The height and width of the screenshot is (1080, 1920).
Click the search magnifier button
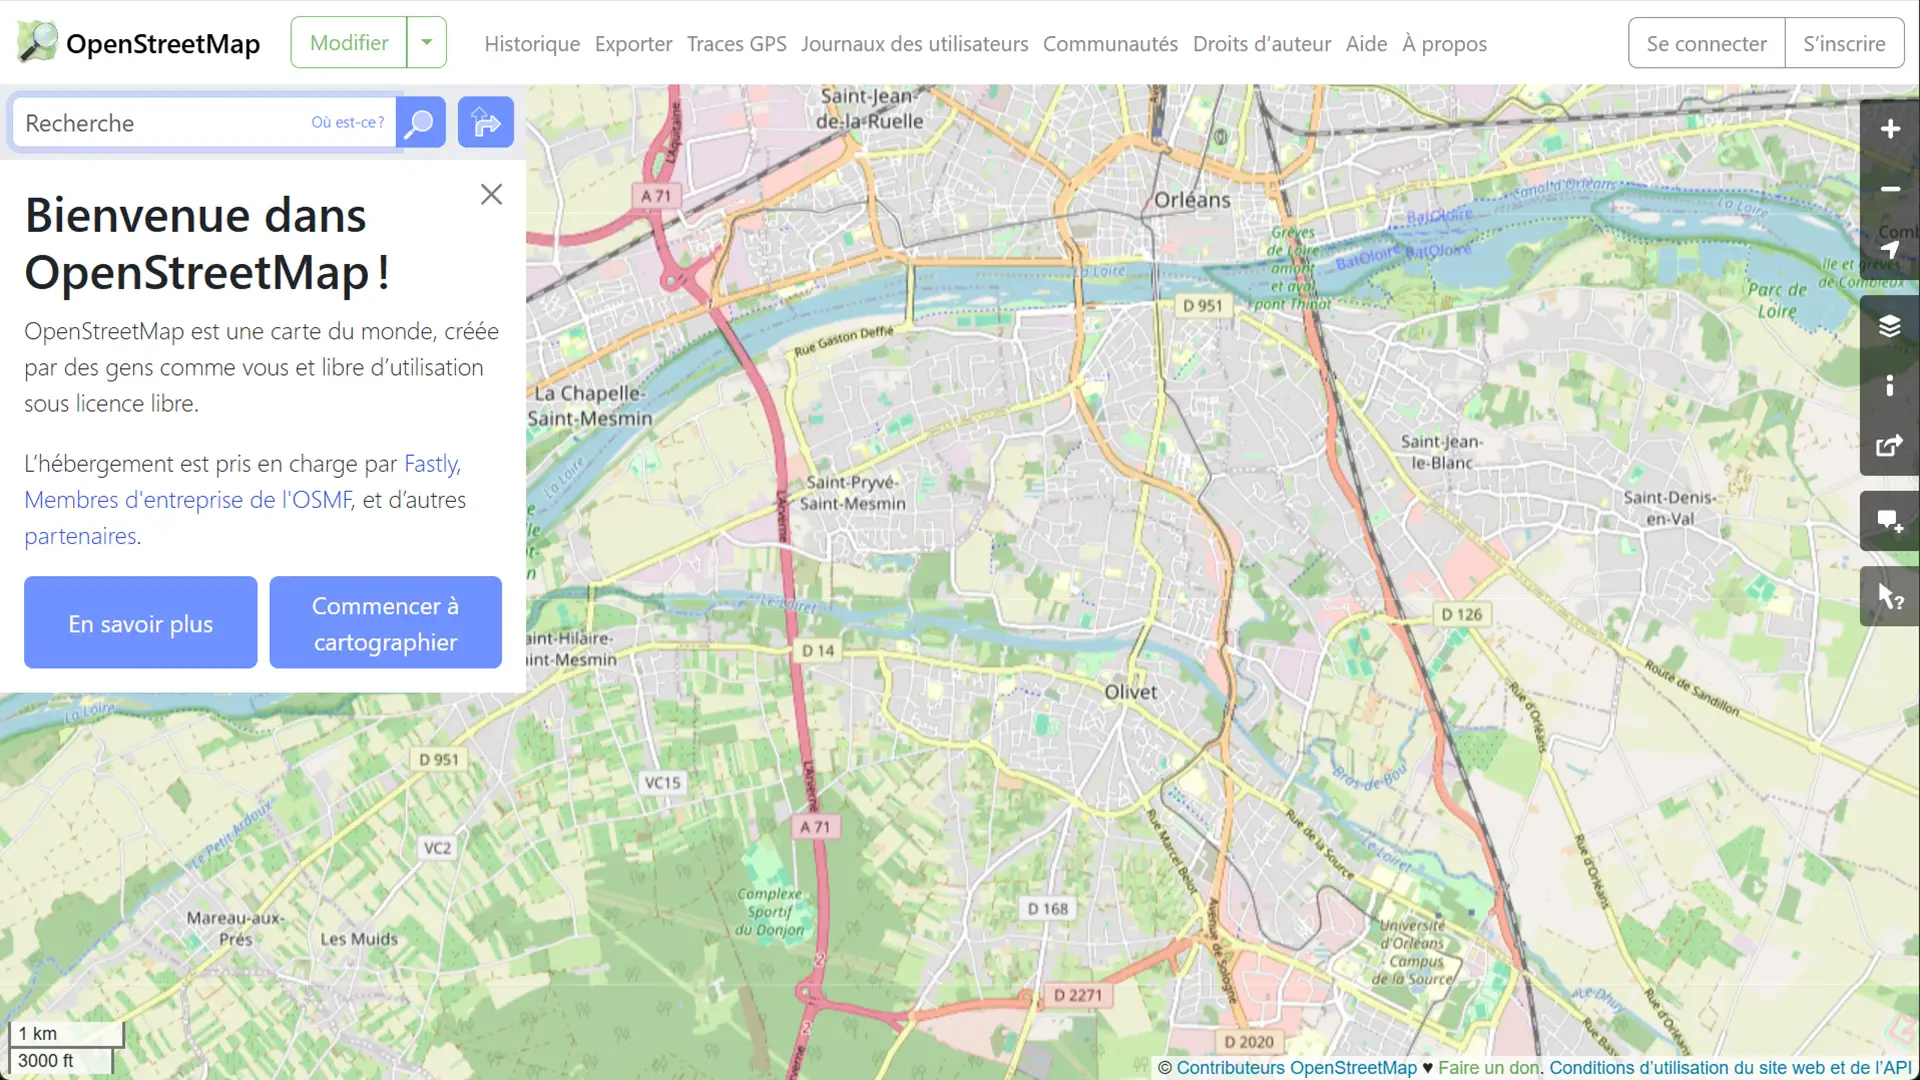coord(421,122)
